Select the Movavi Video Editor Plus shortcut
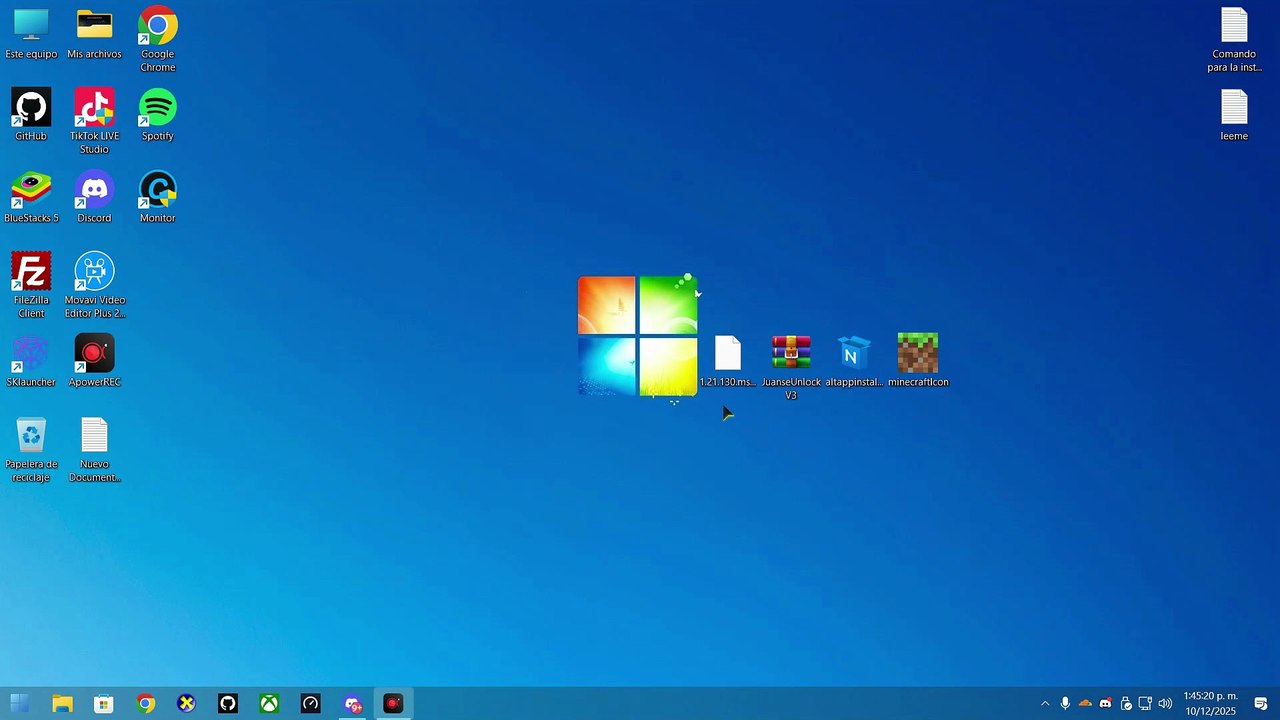The height and width of the screenshot is (720, 1280). [94, 286]
